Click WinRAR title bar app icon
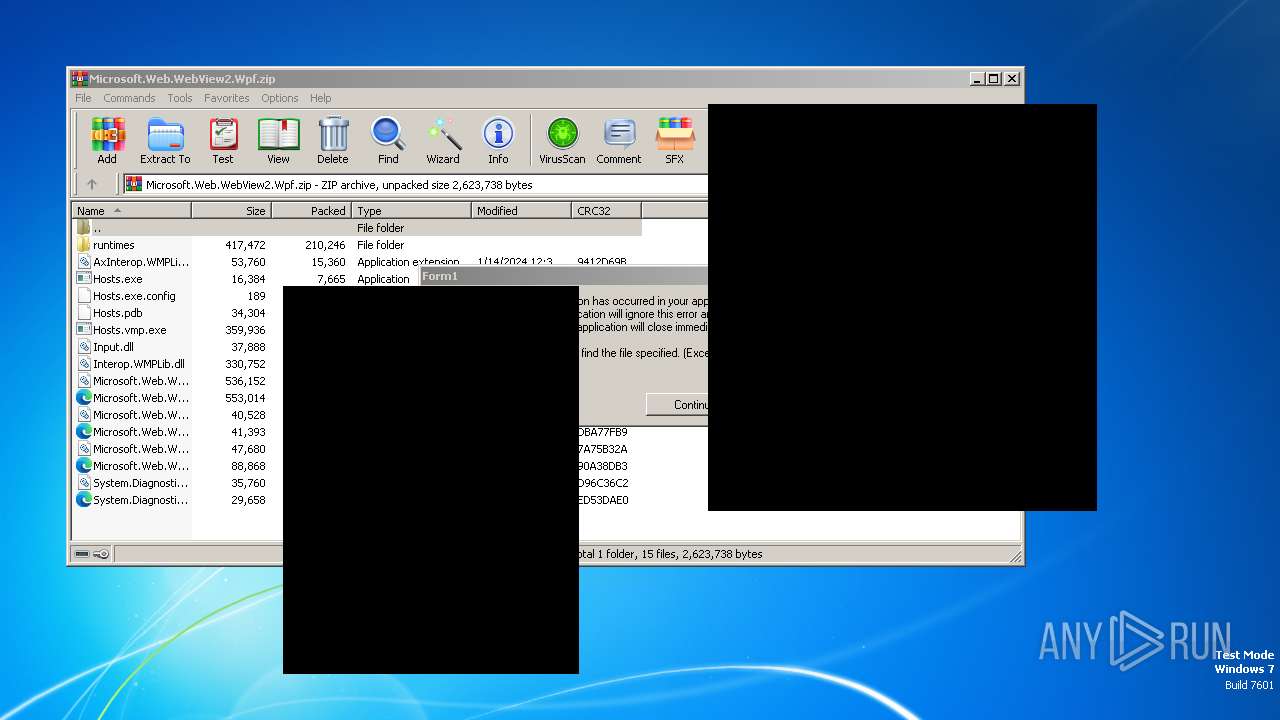This screenshot has height=720, width=1280. point(79,78)
